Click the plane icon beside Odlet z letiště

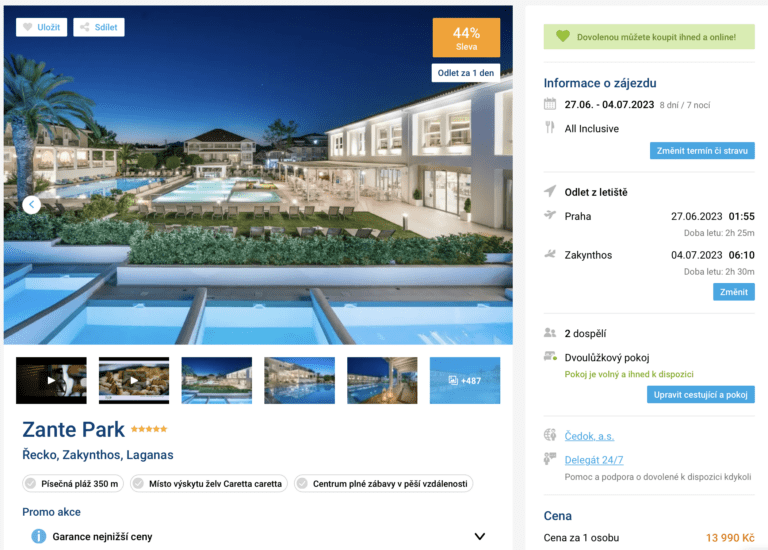pos(550,191)
